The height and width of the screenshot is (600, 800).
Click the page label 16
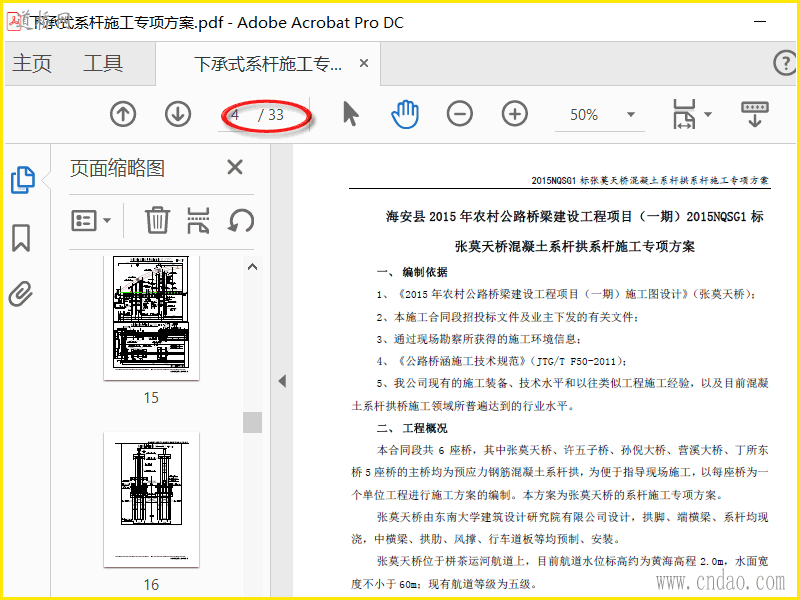(x=151, y=584)
